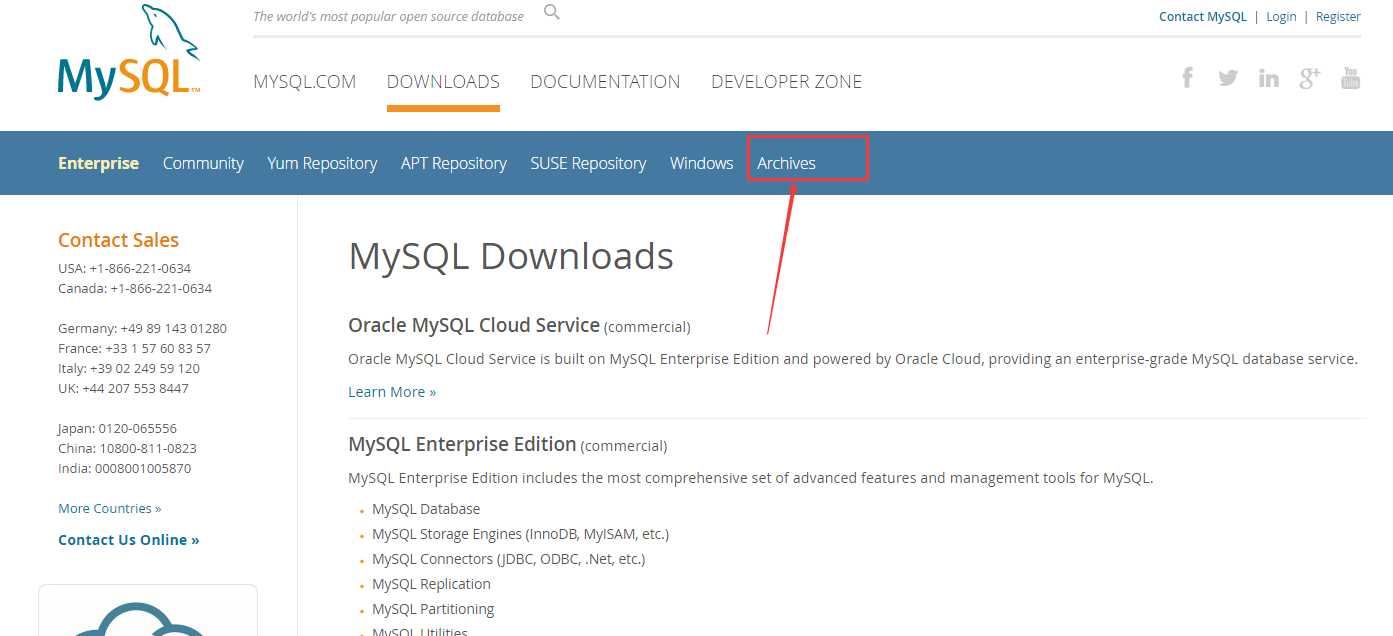This screenshot has height=636, width=1393.
Task: Click Oracle MySQL Cloud Service heading
Action: [474, 325]
